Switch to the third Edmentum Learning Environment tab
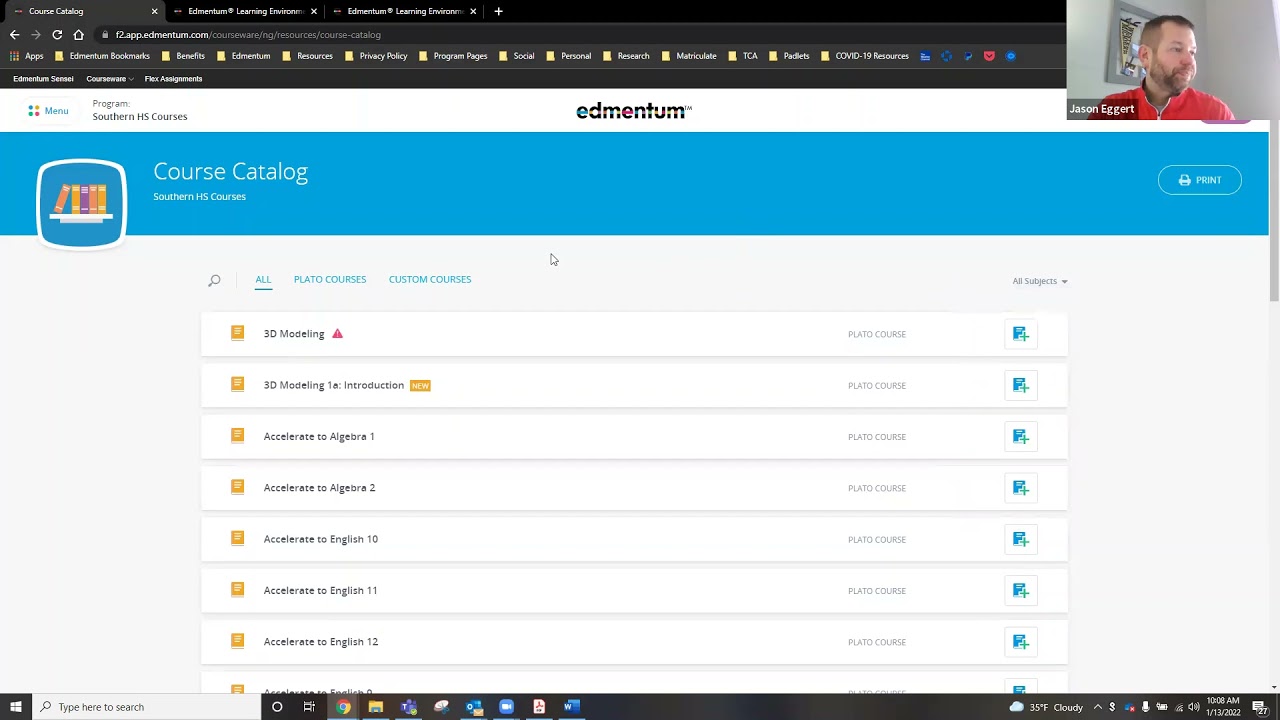 [x=404, y=11]
